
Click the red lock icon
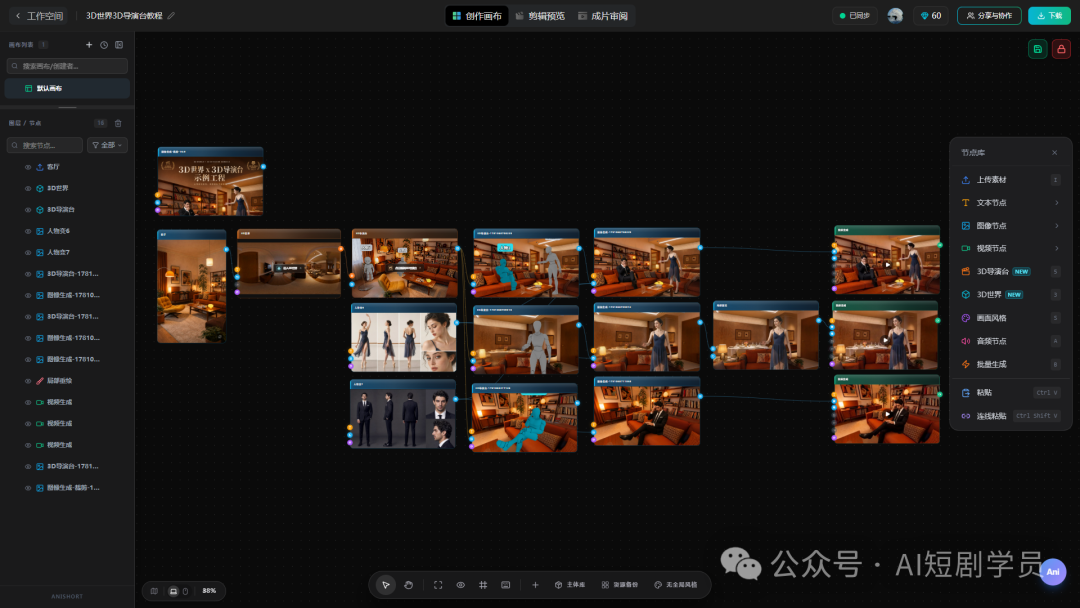1061,49
